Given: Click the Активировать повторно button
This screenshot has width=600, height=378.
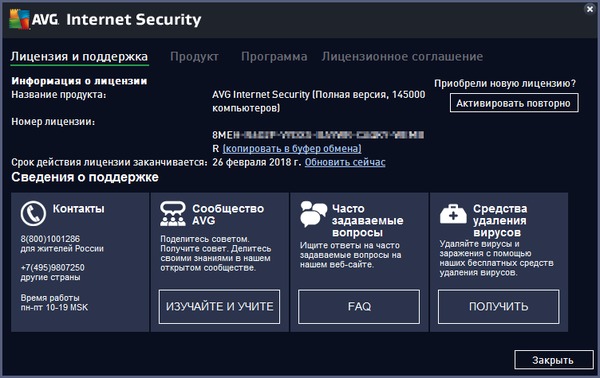Looking at the screenshot, I should (514, 103).
